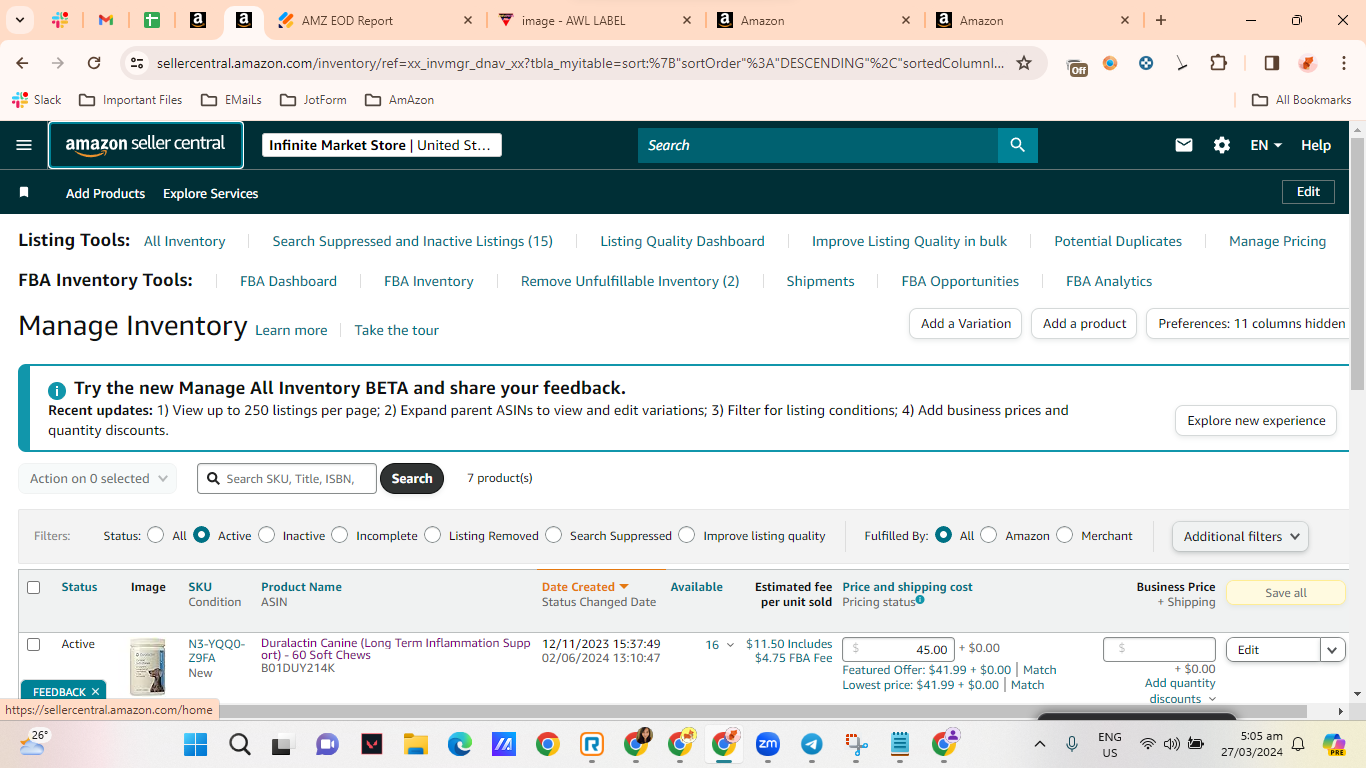This screenshot has width=1366, height=768.
Task: Switch to AMZ EOD Report tab
Action: tap(376, 20)
